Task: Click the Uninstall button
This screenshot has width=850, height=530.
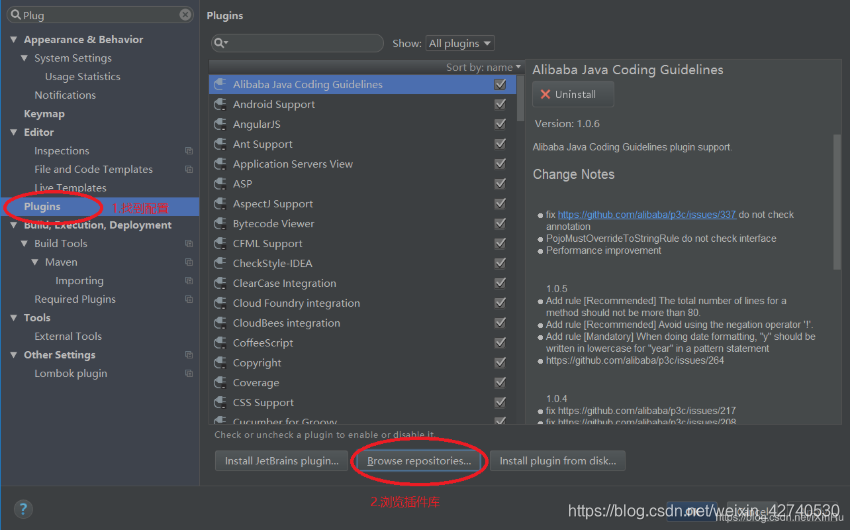Action: click(573, 94)
